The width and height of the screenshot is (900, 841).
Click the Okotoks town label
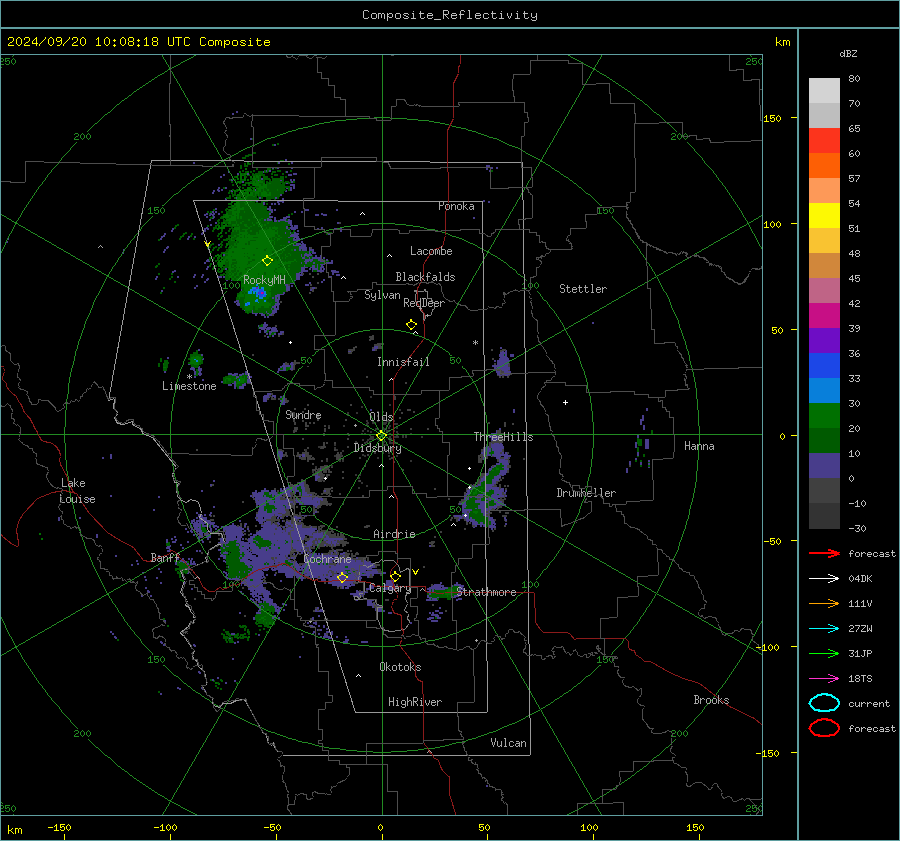400,667
